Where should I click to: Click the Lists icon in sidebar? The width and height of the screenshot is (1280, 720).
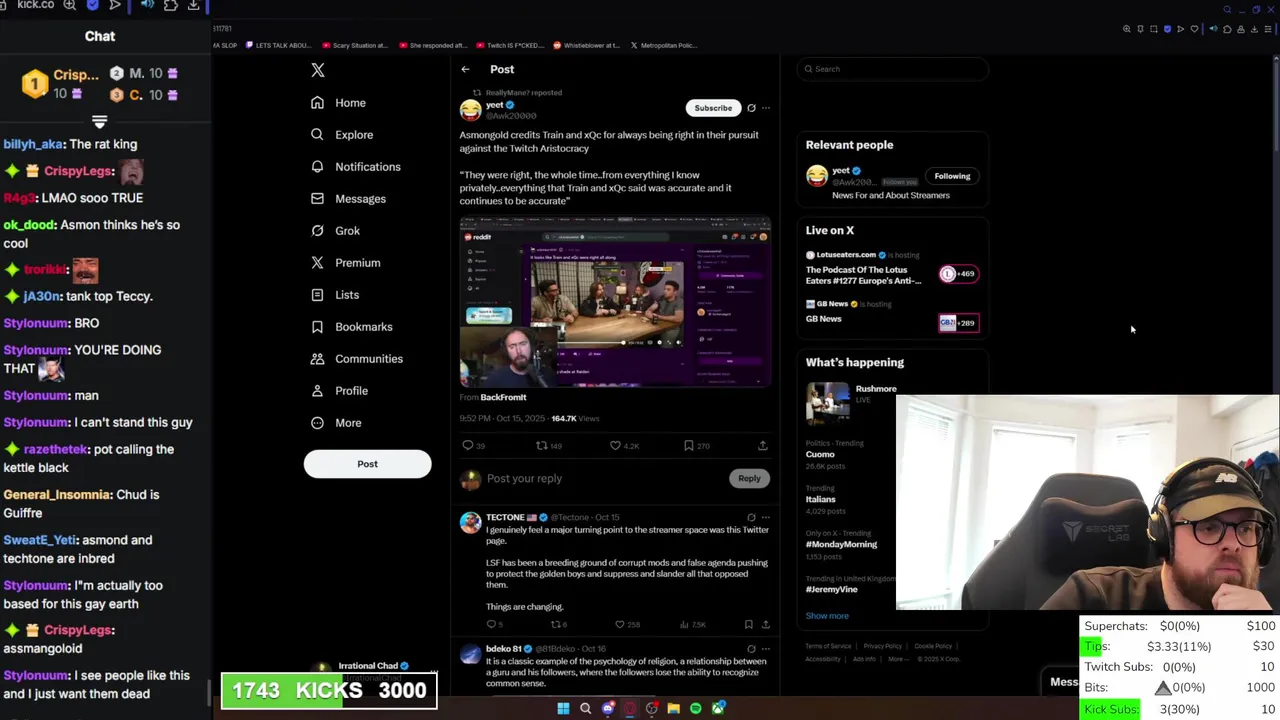coord(317,295)
